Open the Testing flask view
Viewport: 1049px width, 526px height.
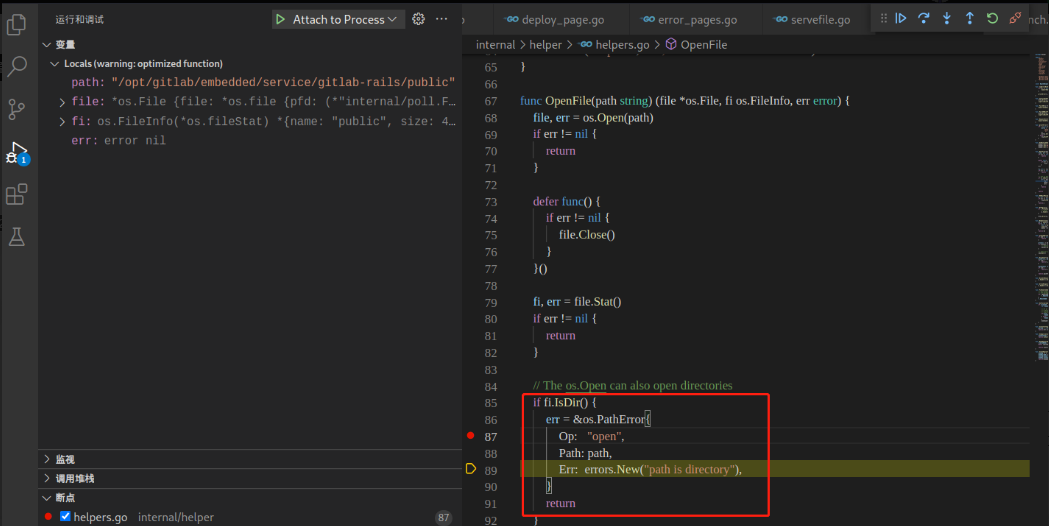16,236
